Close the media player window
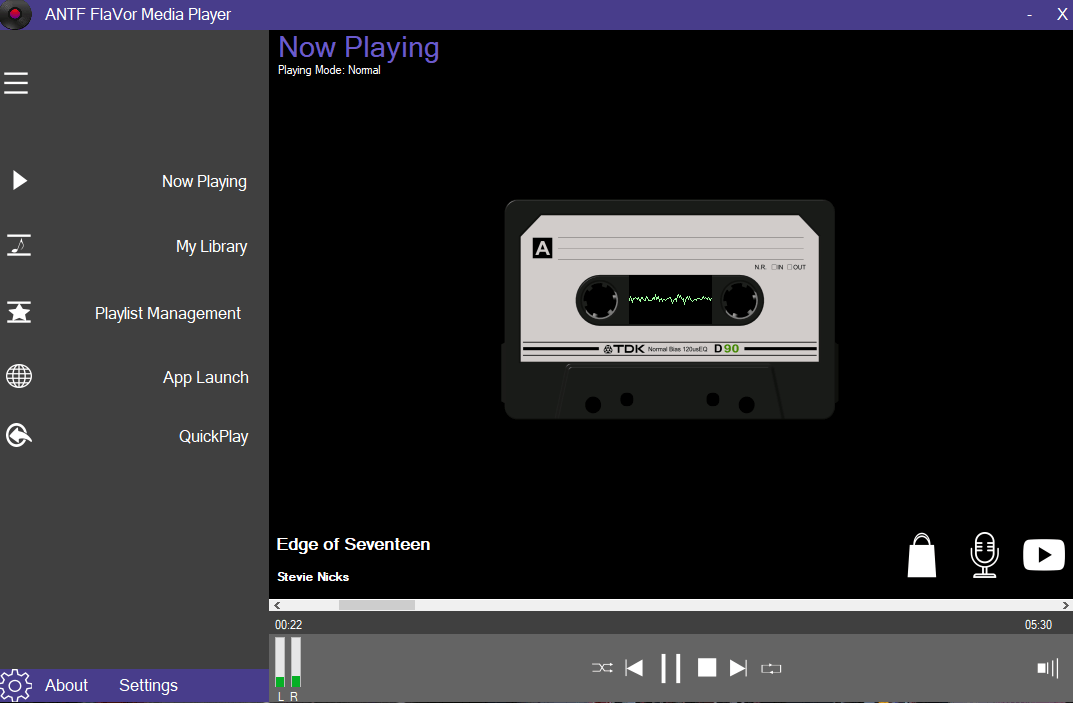Screen dimensions: 1073x703 coord(1062,14)
